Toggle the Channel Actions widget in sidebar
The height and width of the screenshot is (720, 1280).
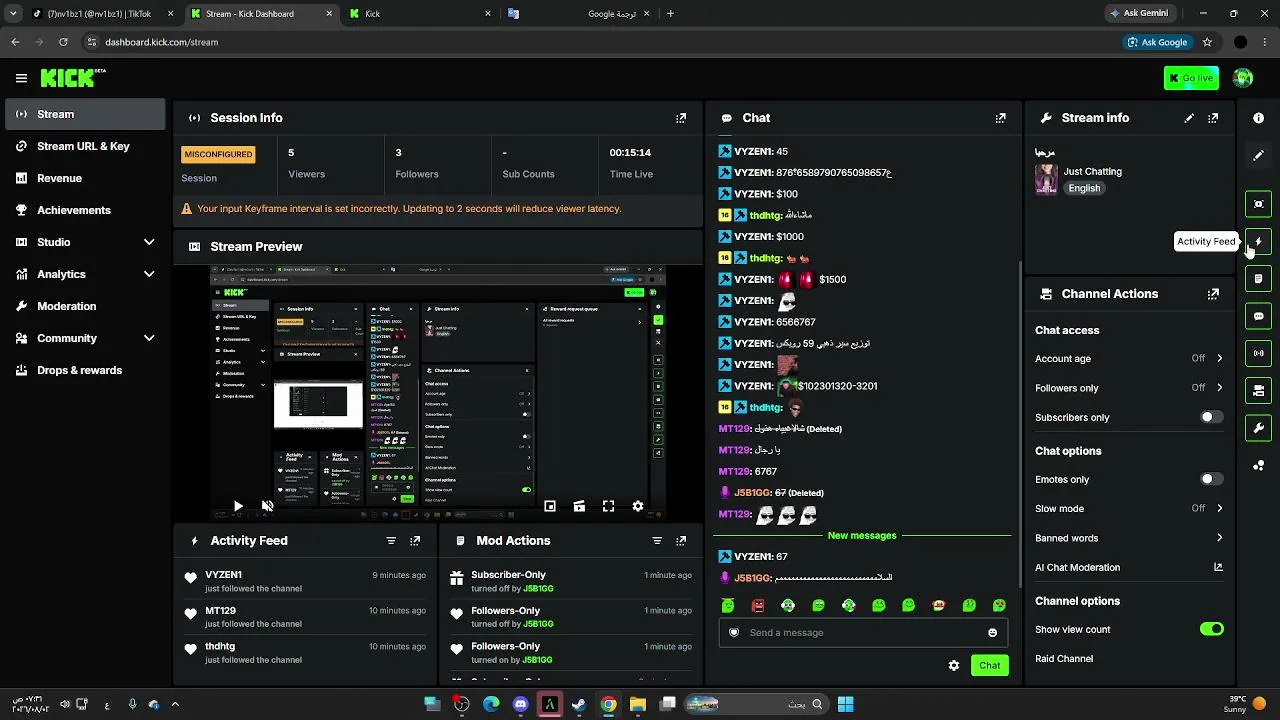pos(1258,390)
